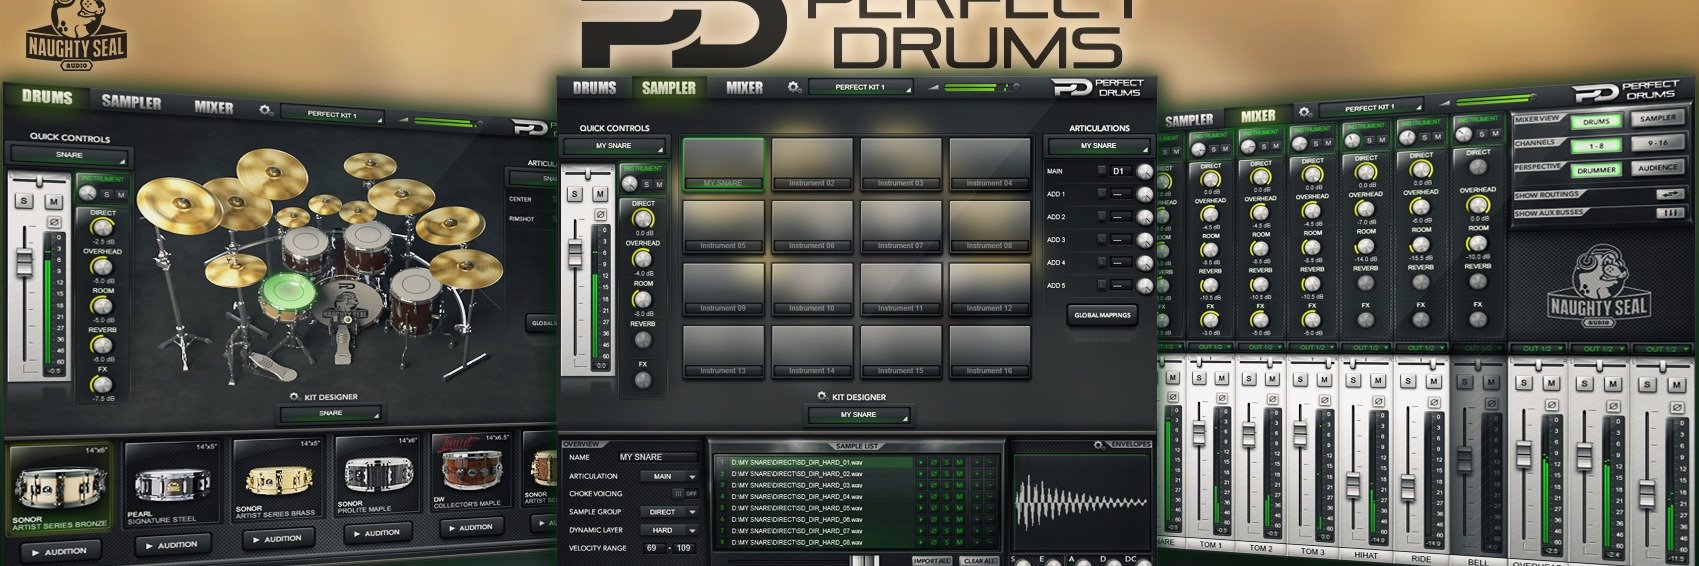This screenshot has width=1699, height=566.
Task: Mute the Sampler quick controls channel
Action: (x=600, y=194)
